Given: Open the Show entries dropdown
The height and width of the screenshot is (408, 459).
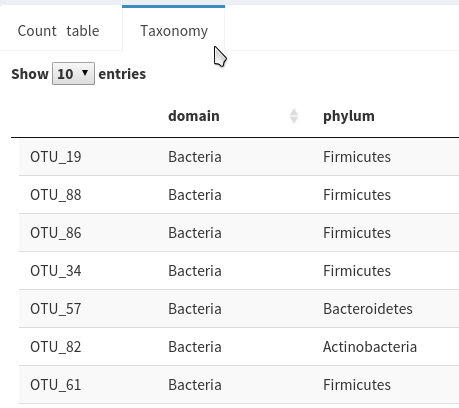Looking at the screenshot, I should [73, 73].
